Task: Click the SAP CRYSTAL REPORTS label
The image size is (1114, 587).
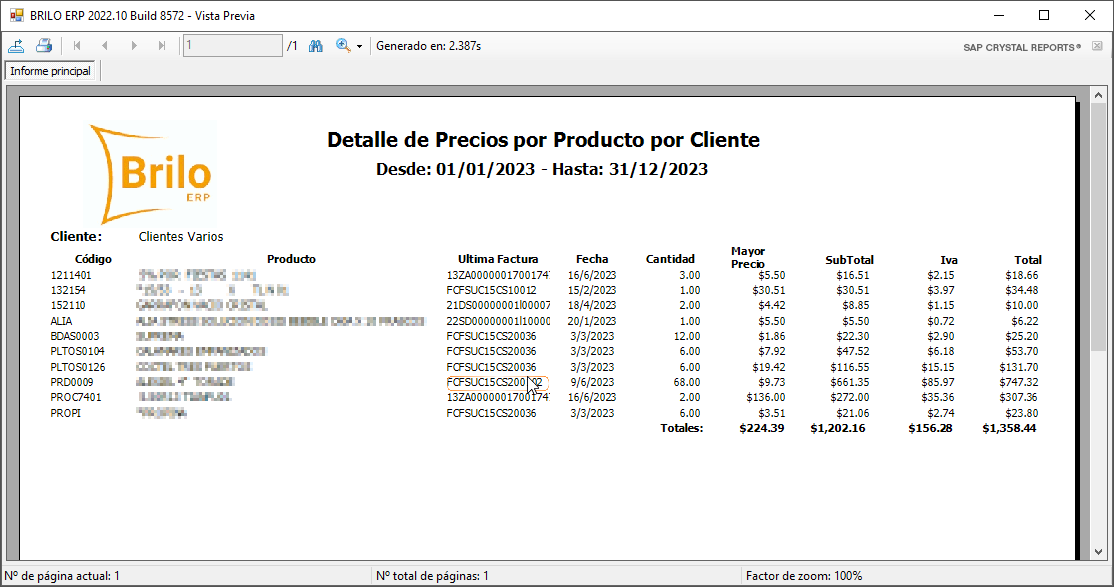Action: pyautogui.click(x=1021, y=46)
